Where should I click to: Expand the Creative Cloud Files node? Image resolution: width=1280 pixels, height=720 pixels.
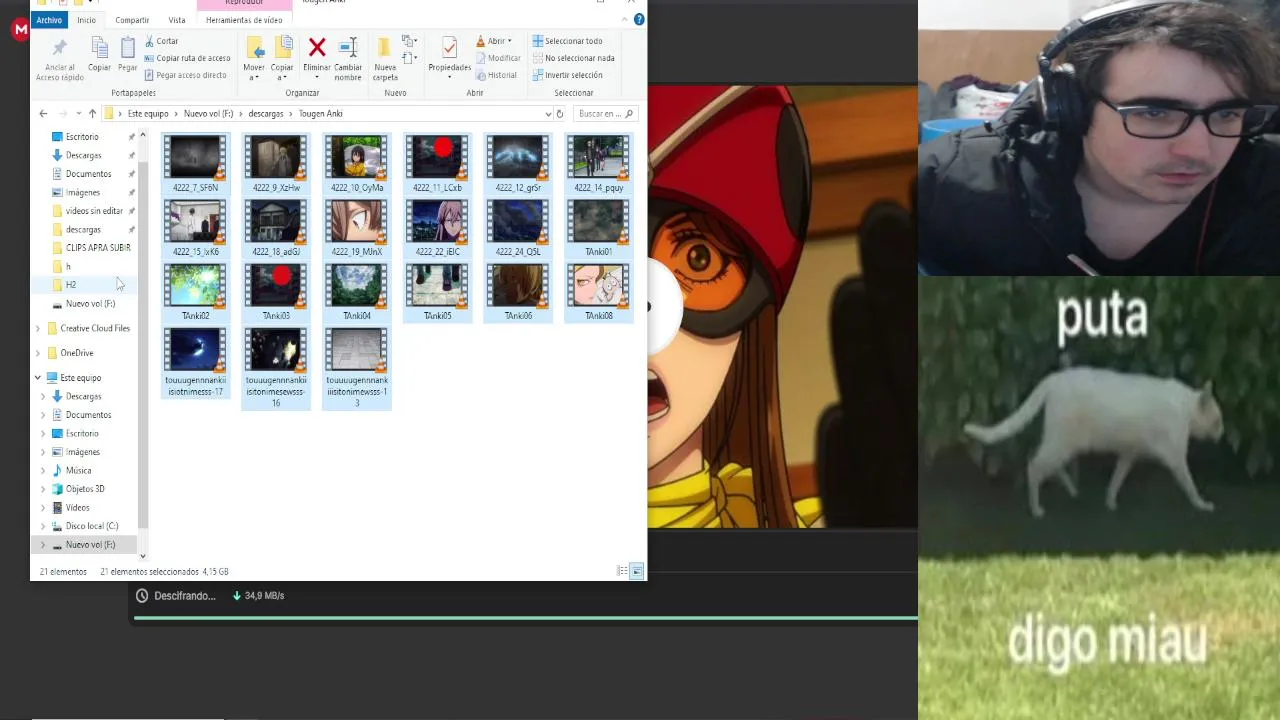(x=38, y=328)
